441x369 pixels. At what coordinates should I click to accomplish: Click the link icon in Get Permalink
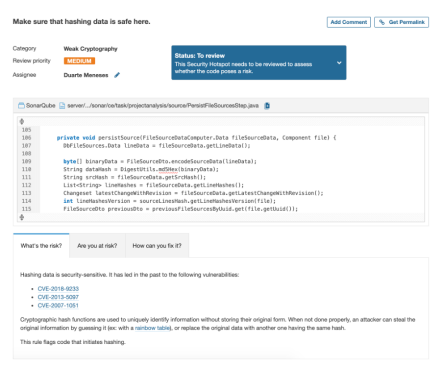(382, 22)
